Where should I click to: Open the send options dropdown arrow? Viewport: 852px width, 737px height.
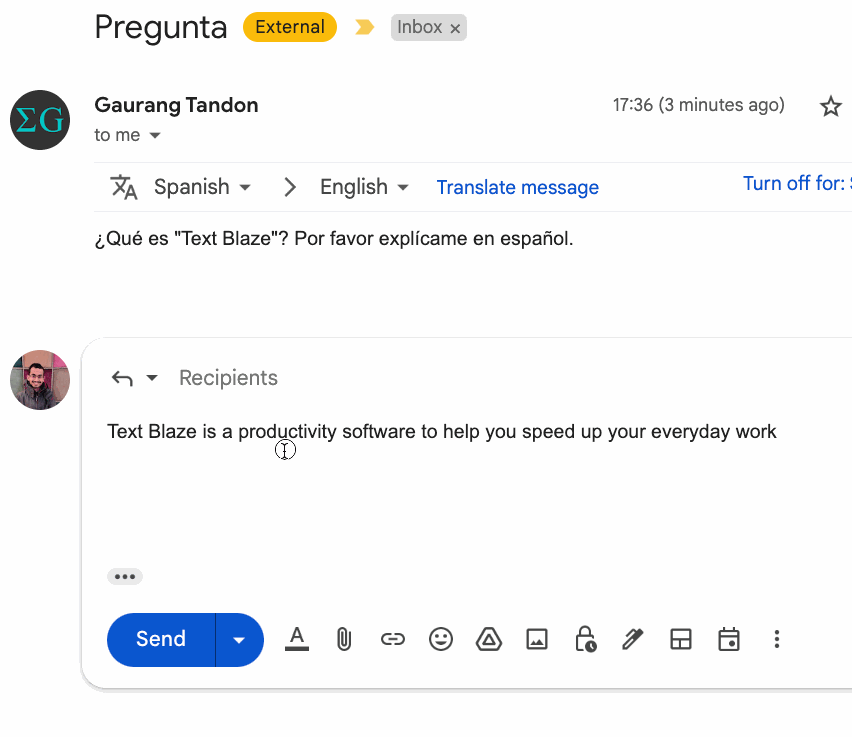click(x=239, y=640)
